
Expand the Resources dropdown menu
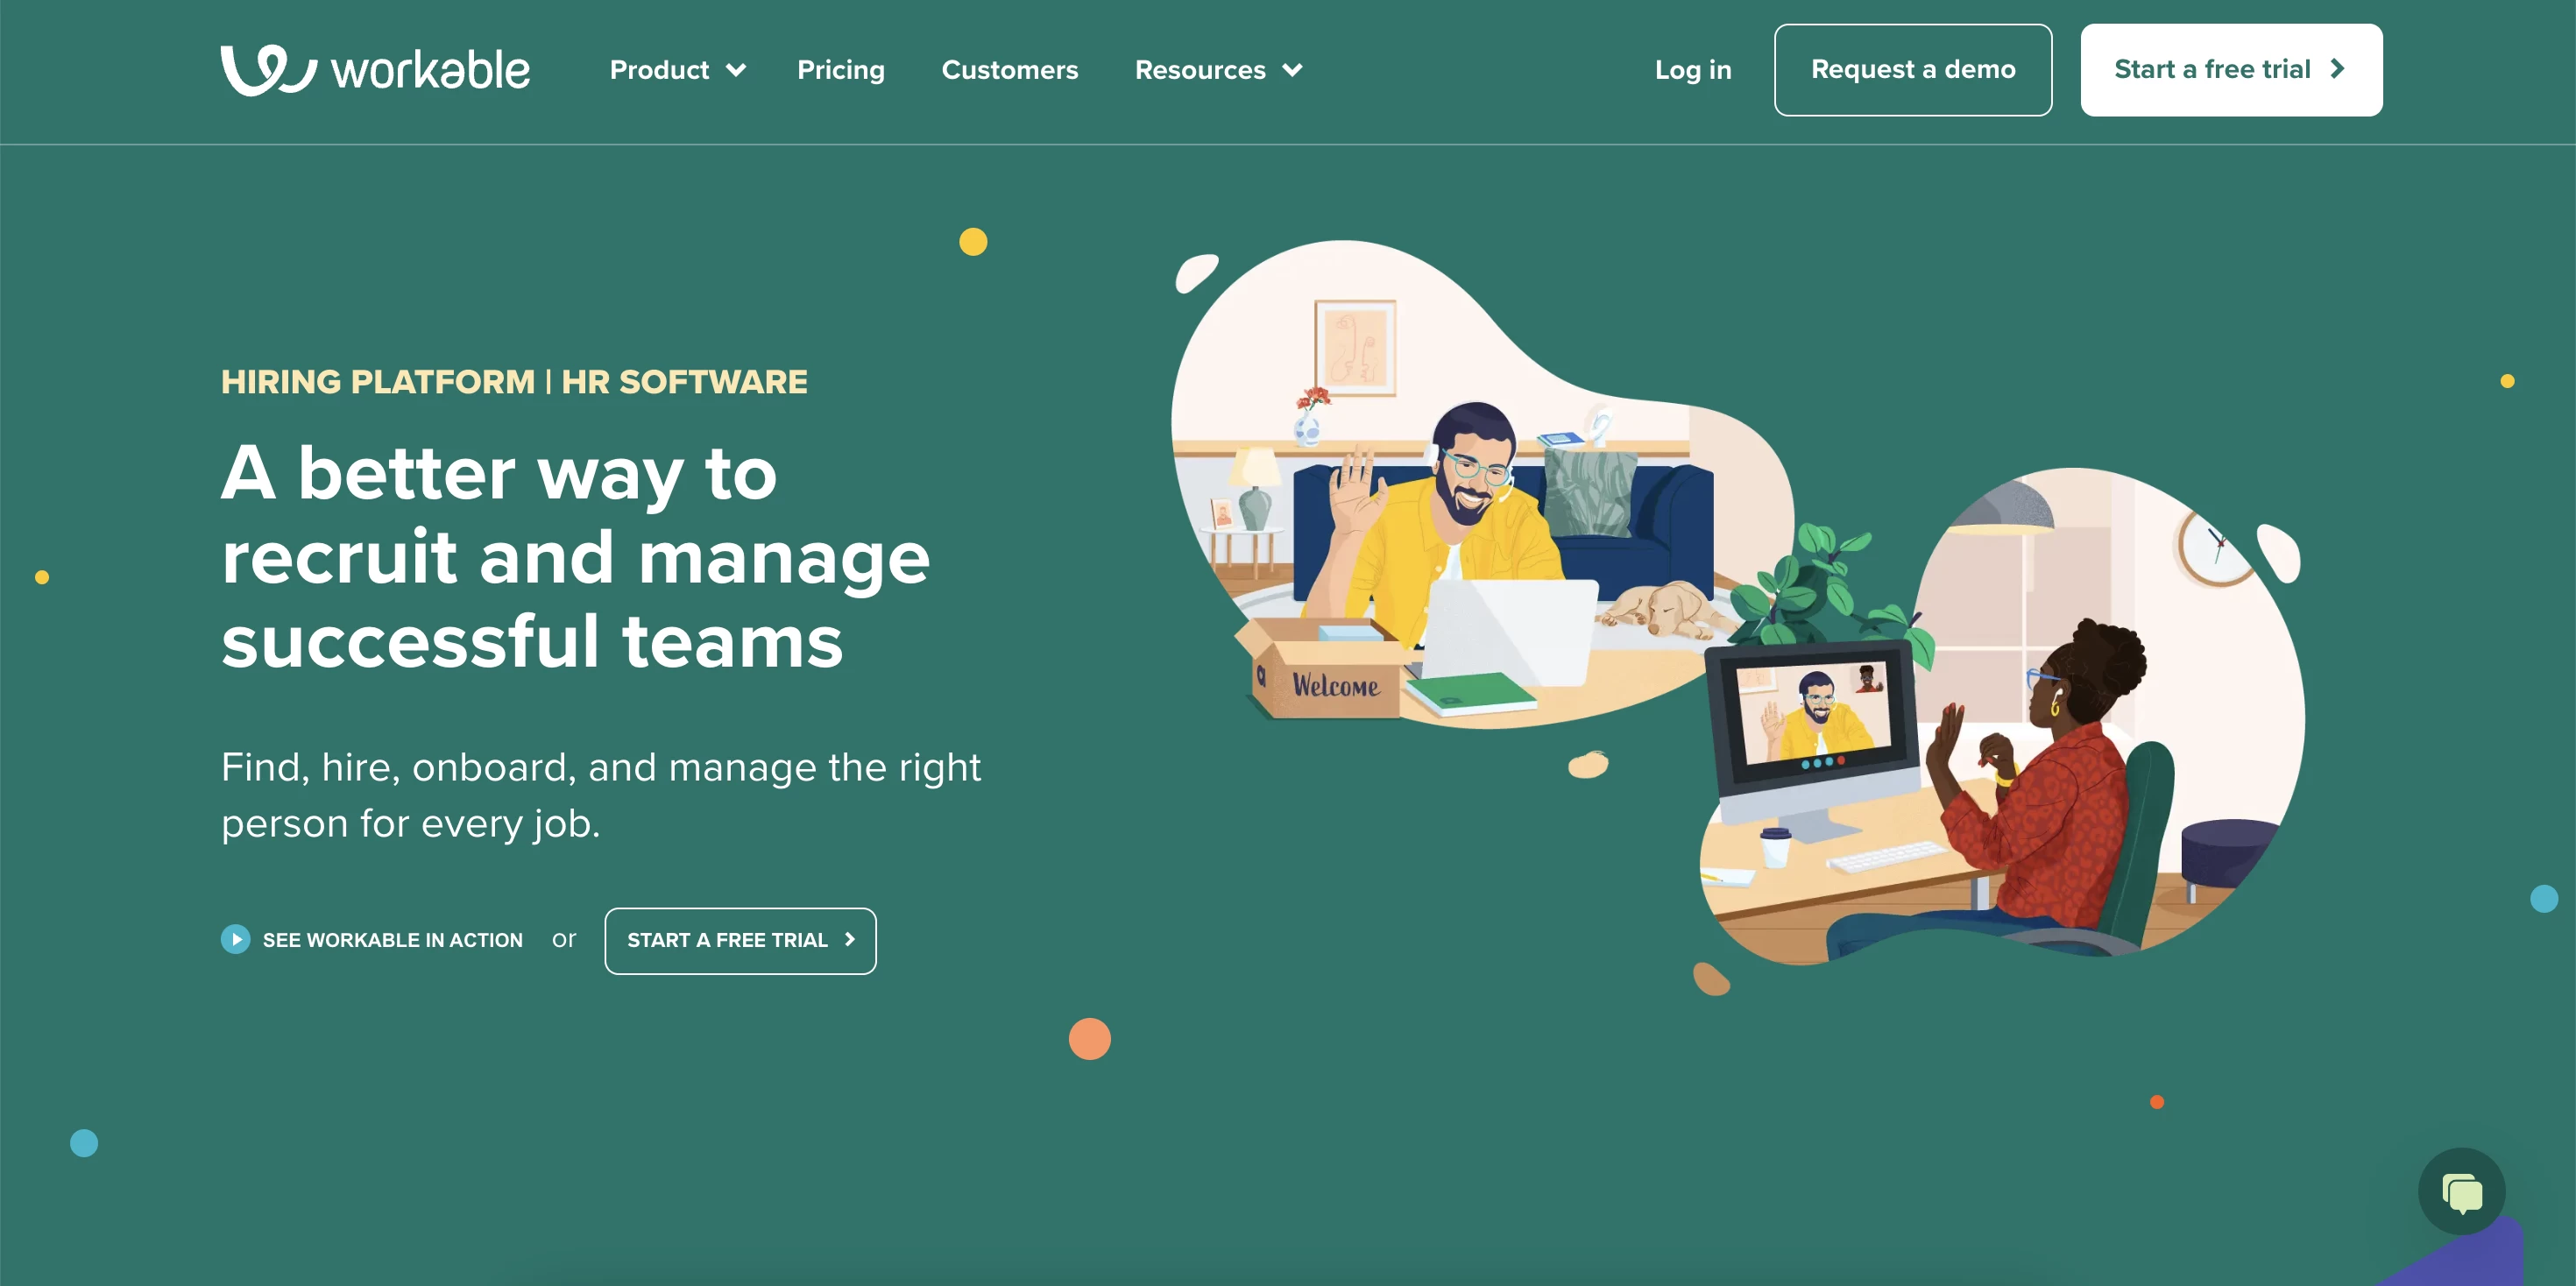pyautogui.click(x=1216, y=69)
